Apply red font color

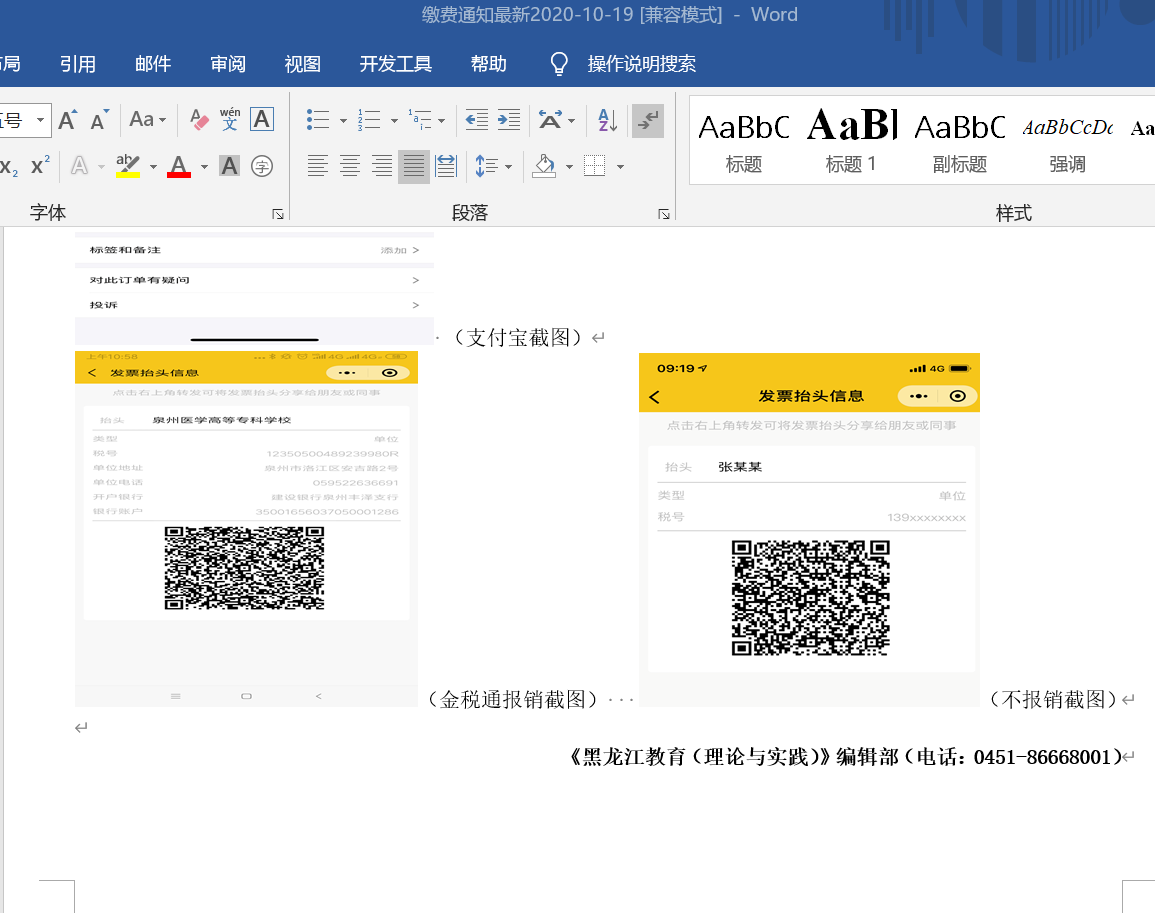178,166
